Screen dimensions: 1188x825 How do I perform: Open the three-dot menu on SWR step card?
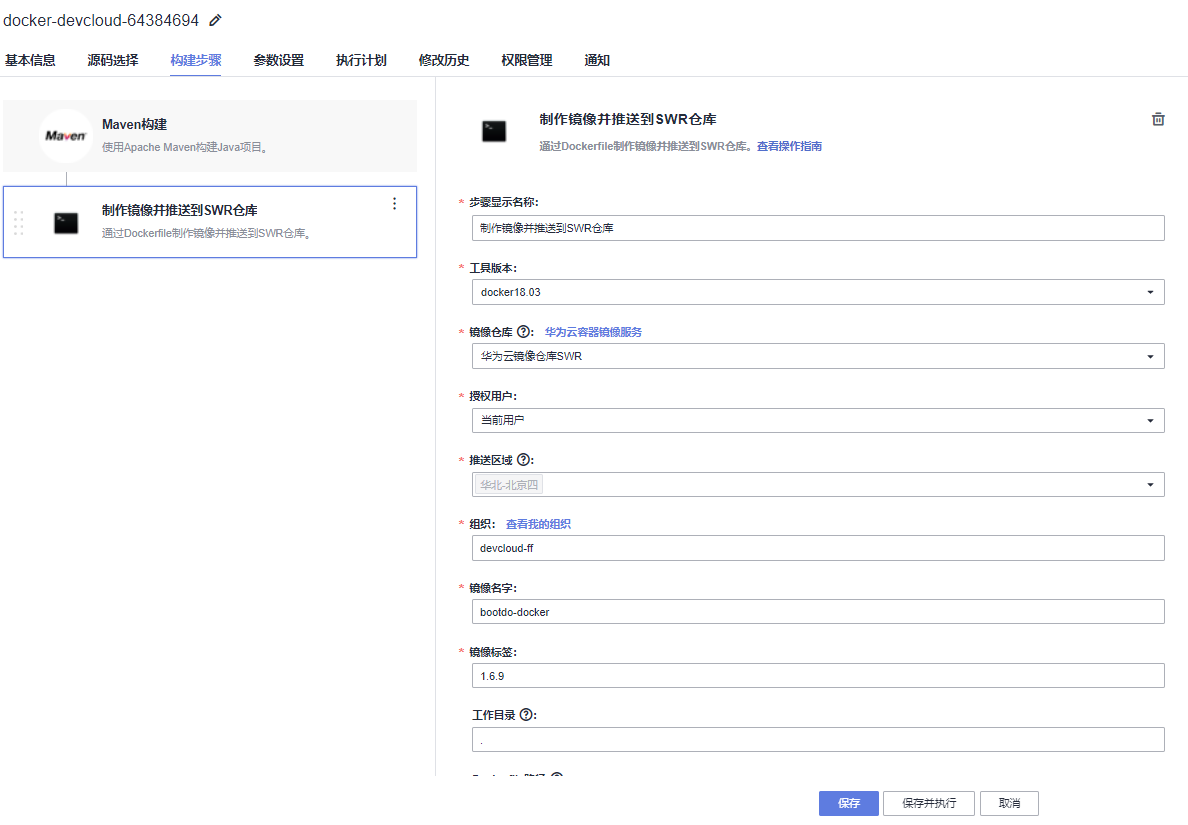point(394,204)
